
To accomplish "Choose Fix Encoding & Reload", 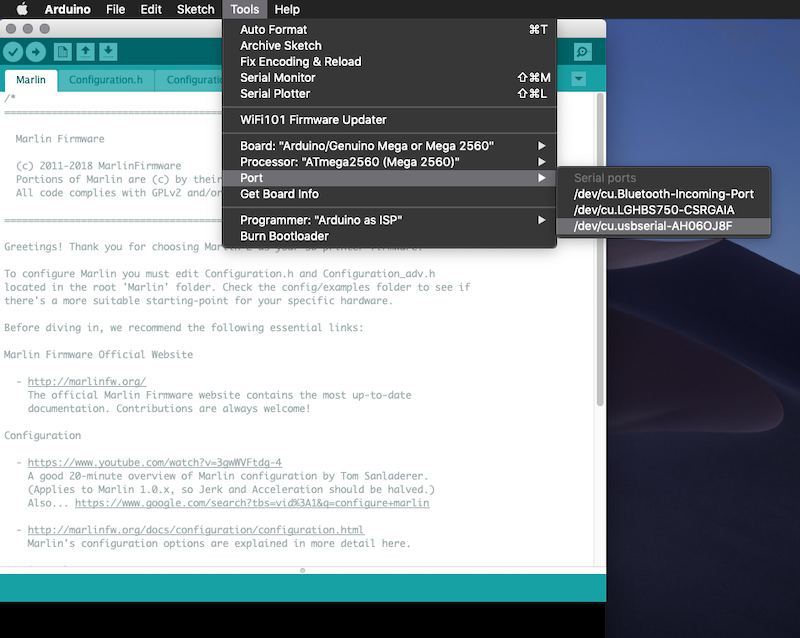I will click(x=389, y=62).
